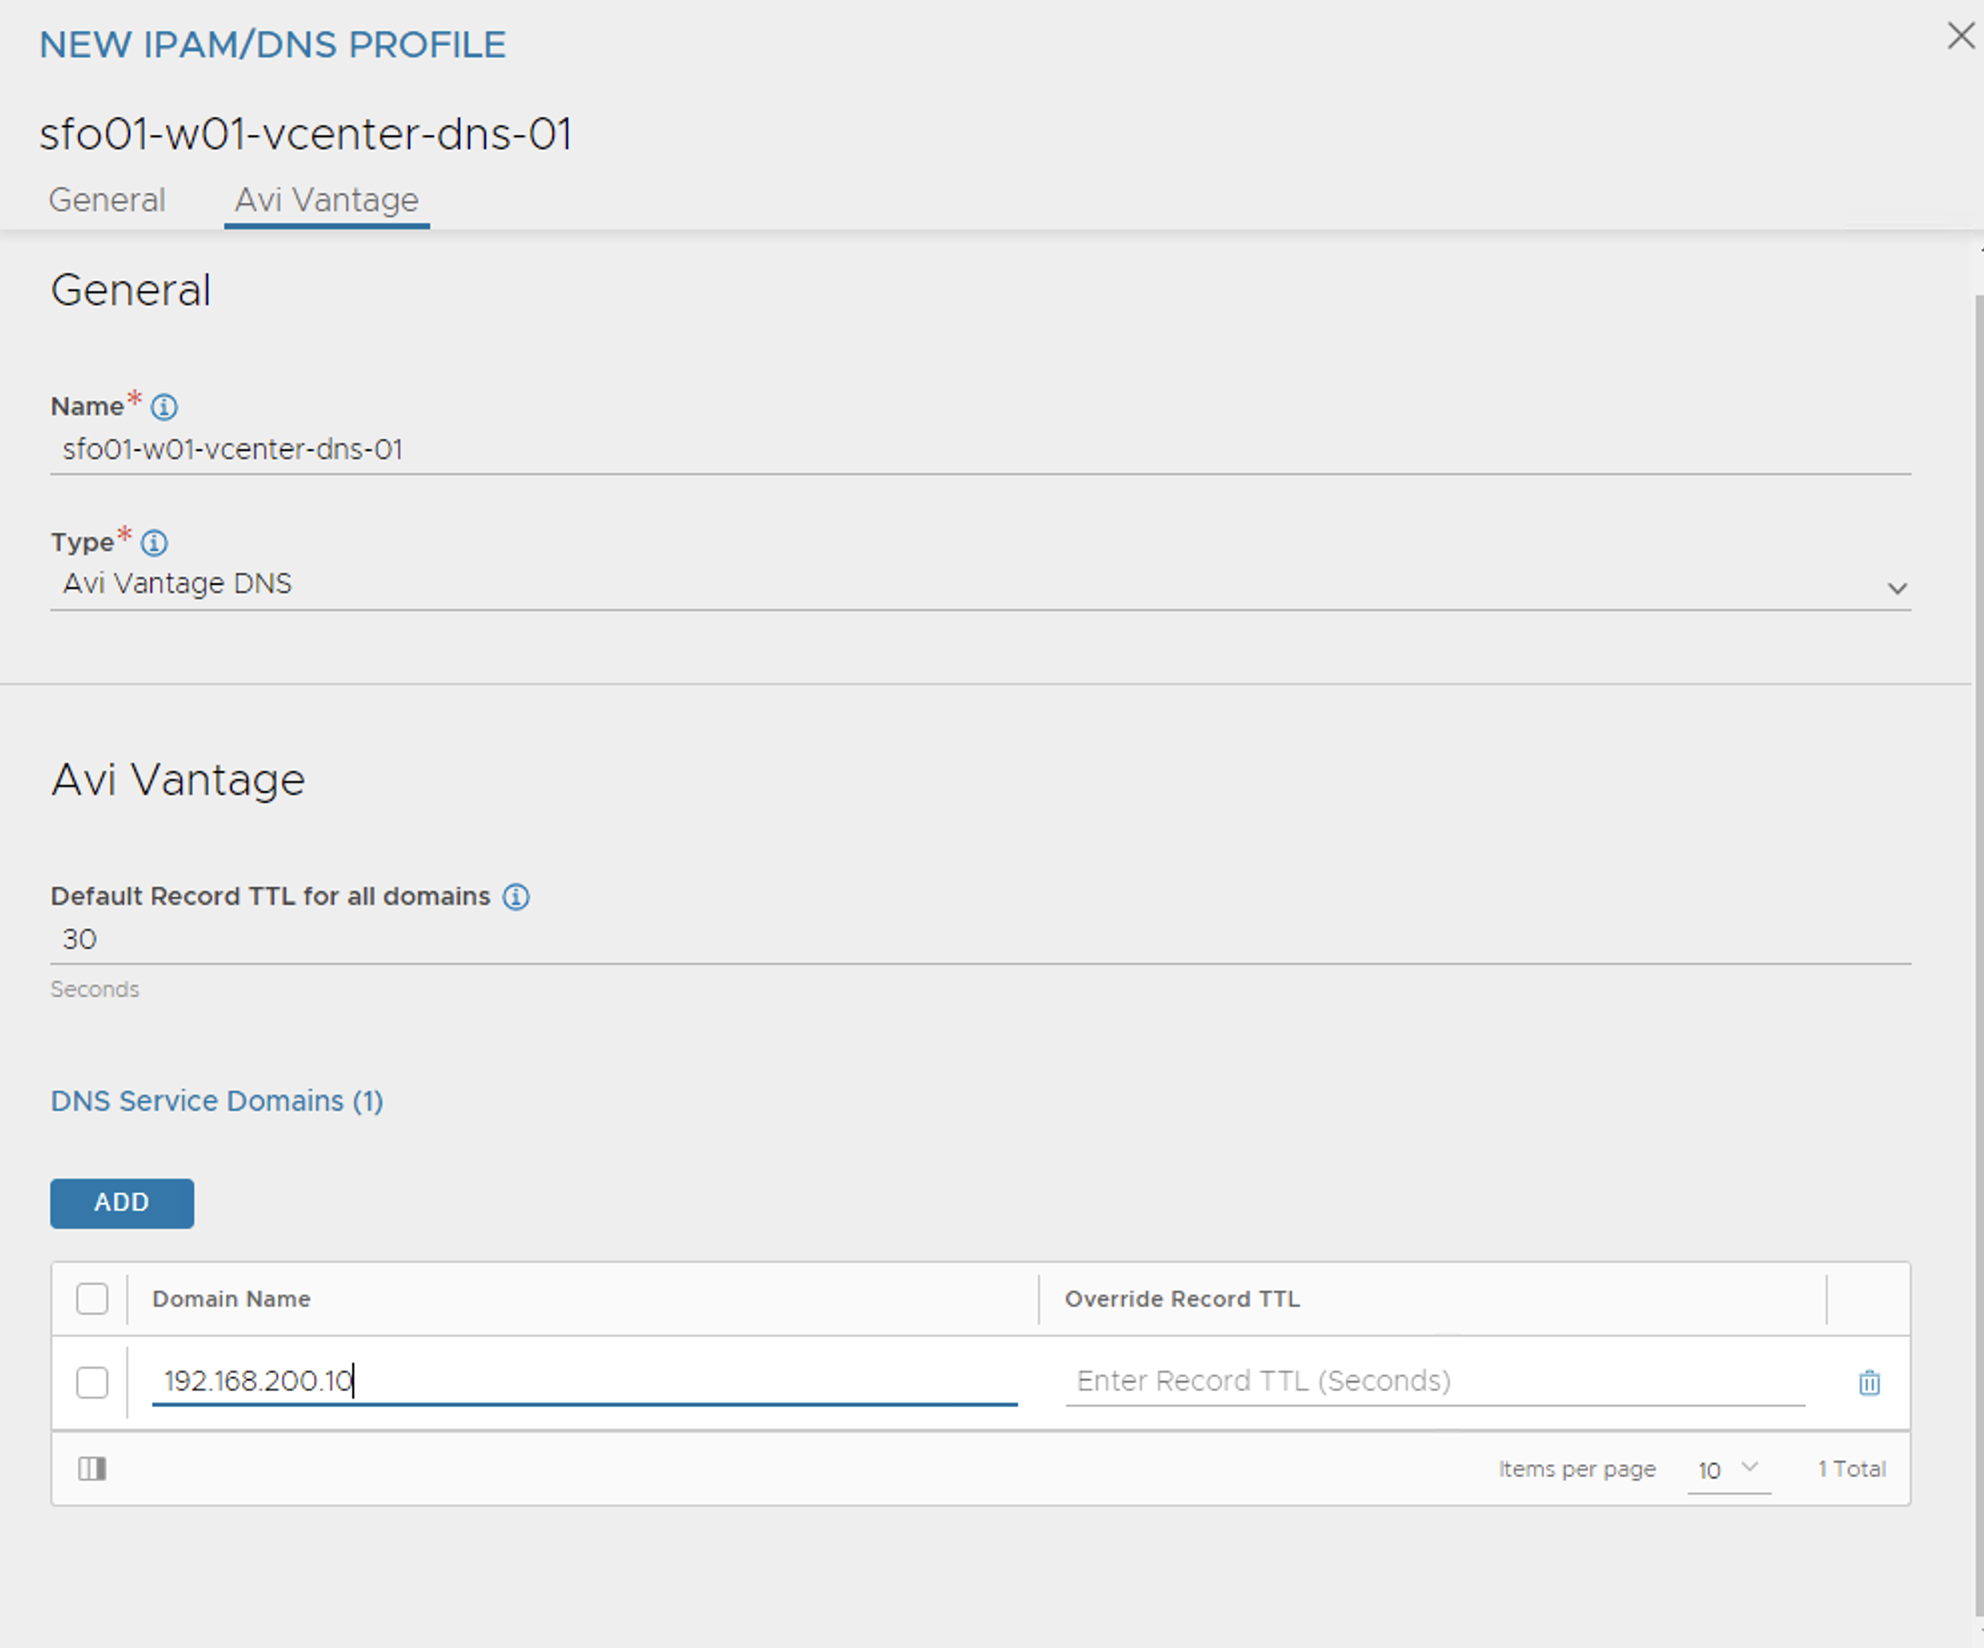Click the Domain Name column header
Image resolution: width=1984 pixels, height=1648 pixels.
pyautogui.click(x=231, y=1299)
